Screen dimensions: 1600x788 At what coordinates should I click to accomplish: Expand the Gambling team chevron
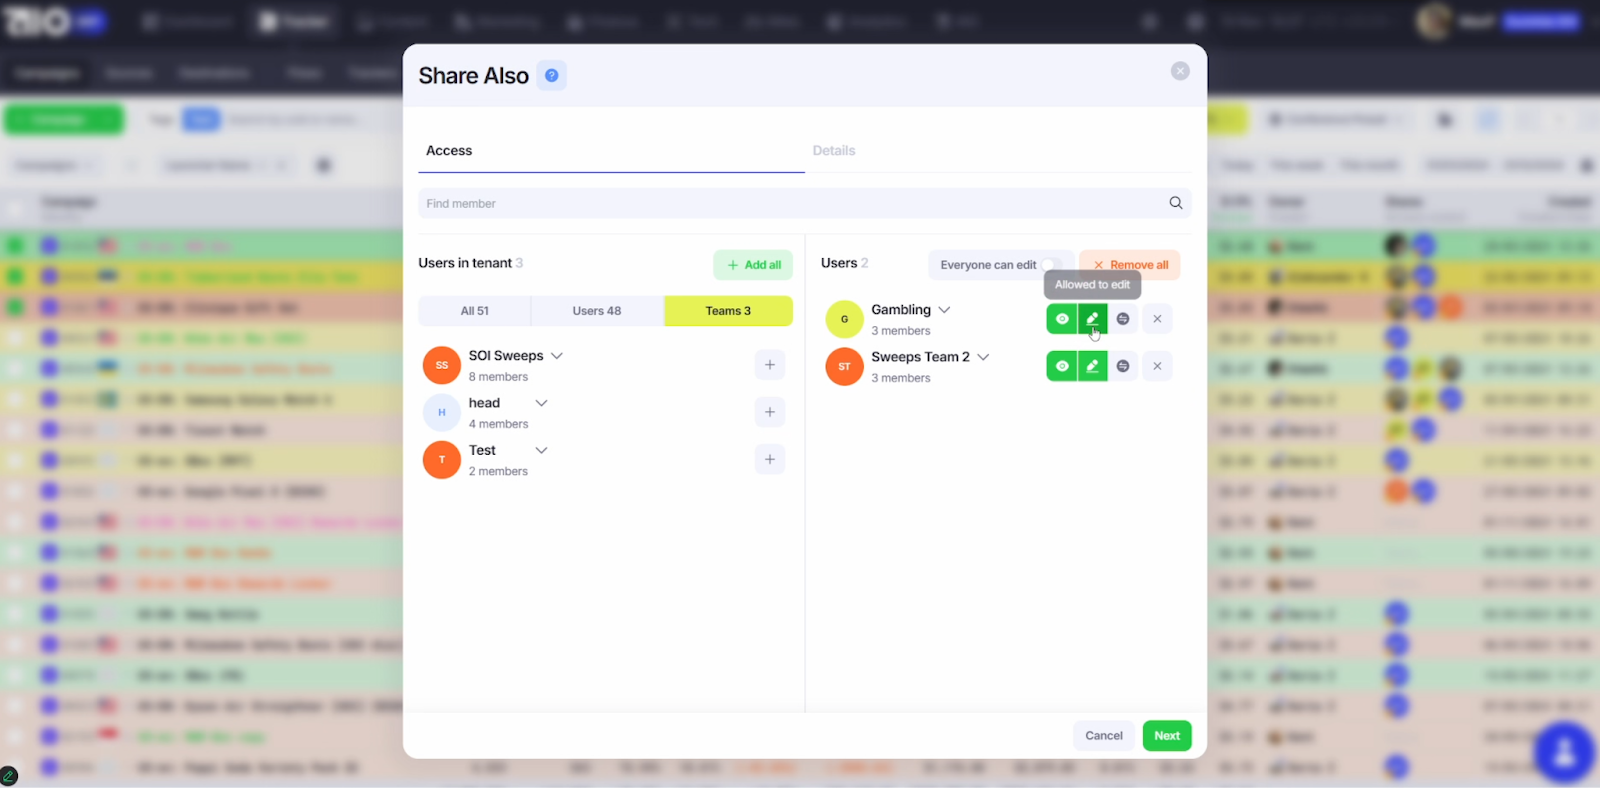944,310
